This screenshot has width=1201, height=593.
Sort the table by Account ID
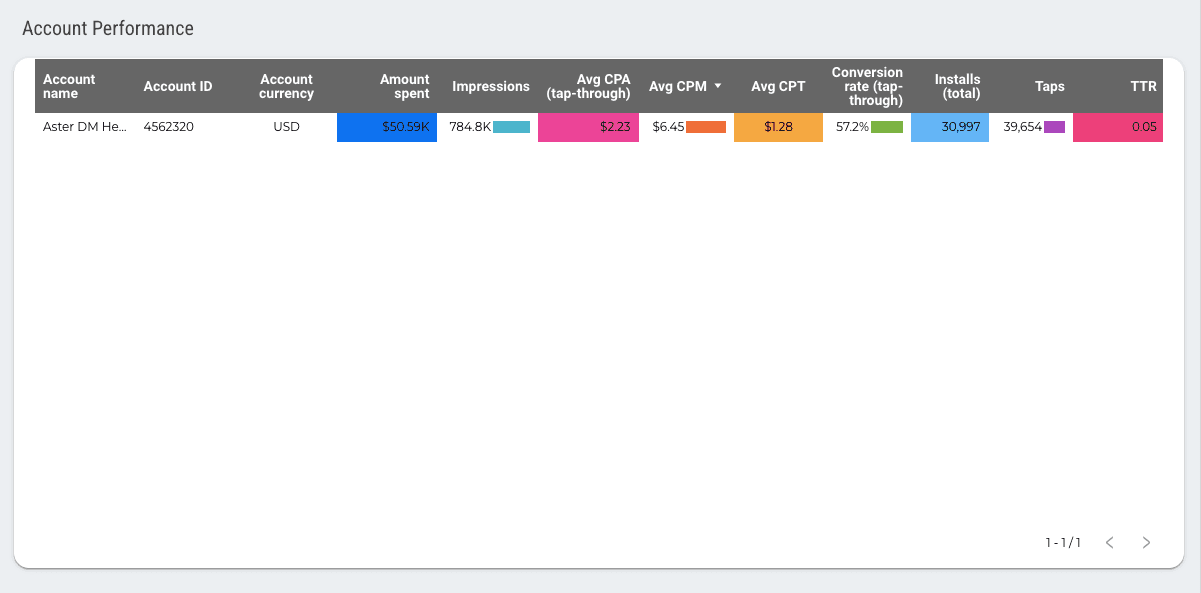click(x=178, y=87)
